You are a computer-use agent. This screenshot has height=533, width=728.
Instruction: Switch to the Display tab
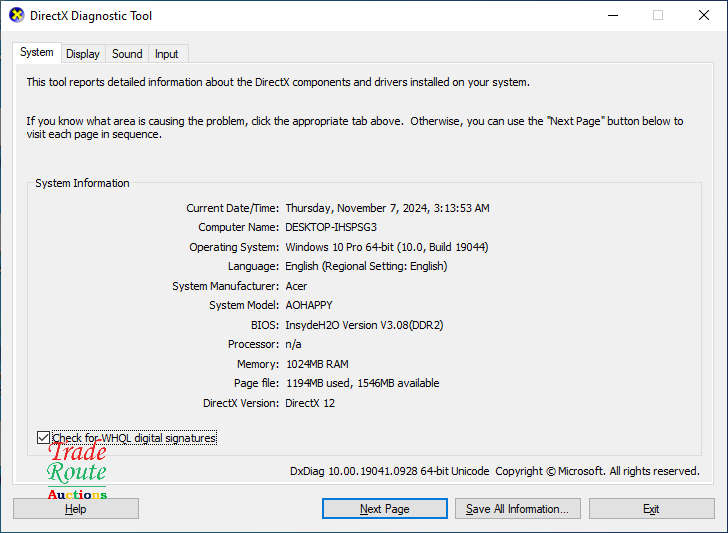tap(83, 54)
